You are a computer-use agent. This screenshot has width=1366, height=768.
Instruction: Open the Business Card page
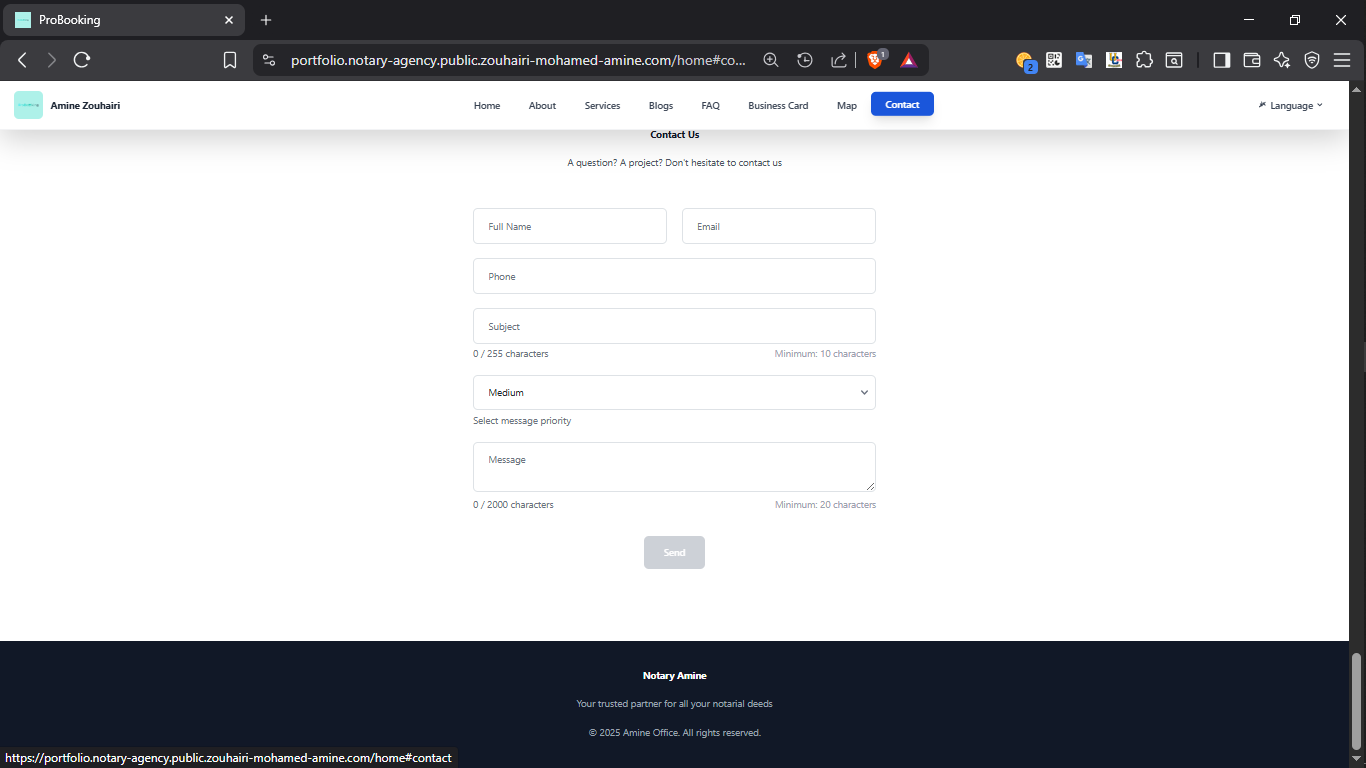click(778, 105)
